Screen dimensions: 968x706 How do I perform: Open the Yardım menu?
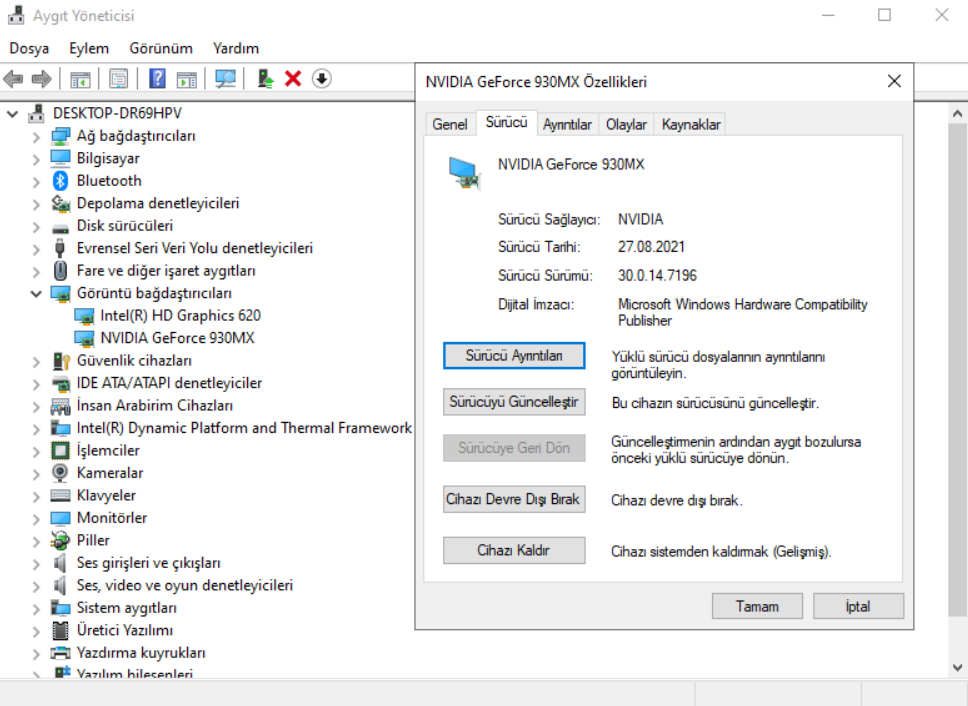[236, 48]
